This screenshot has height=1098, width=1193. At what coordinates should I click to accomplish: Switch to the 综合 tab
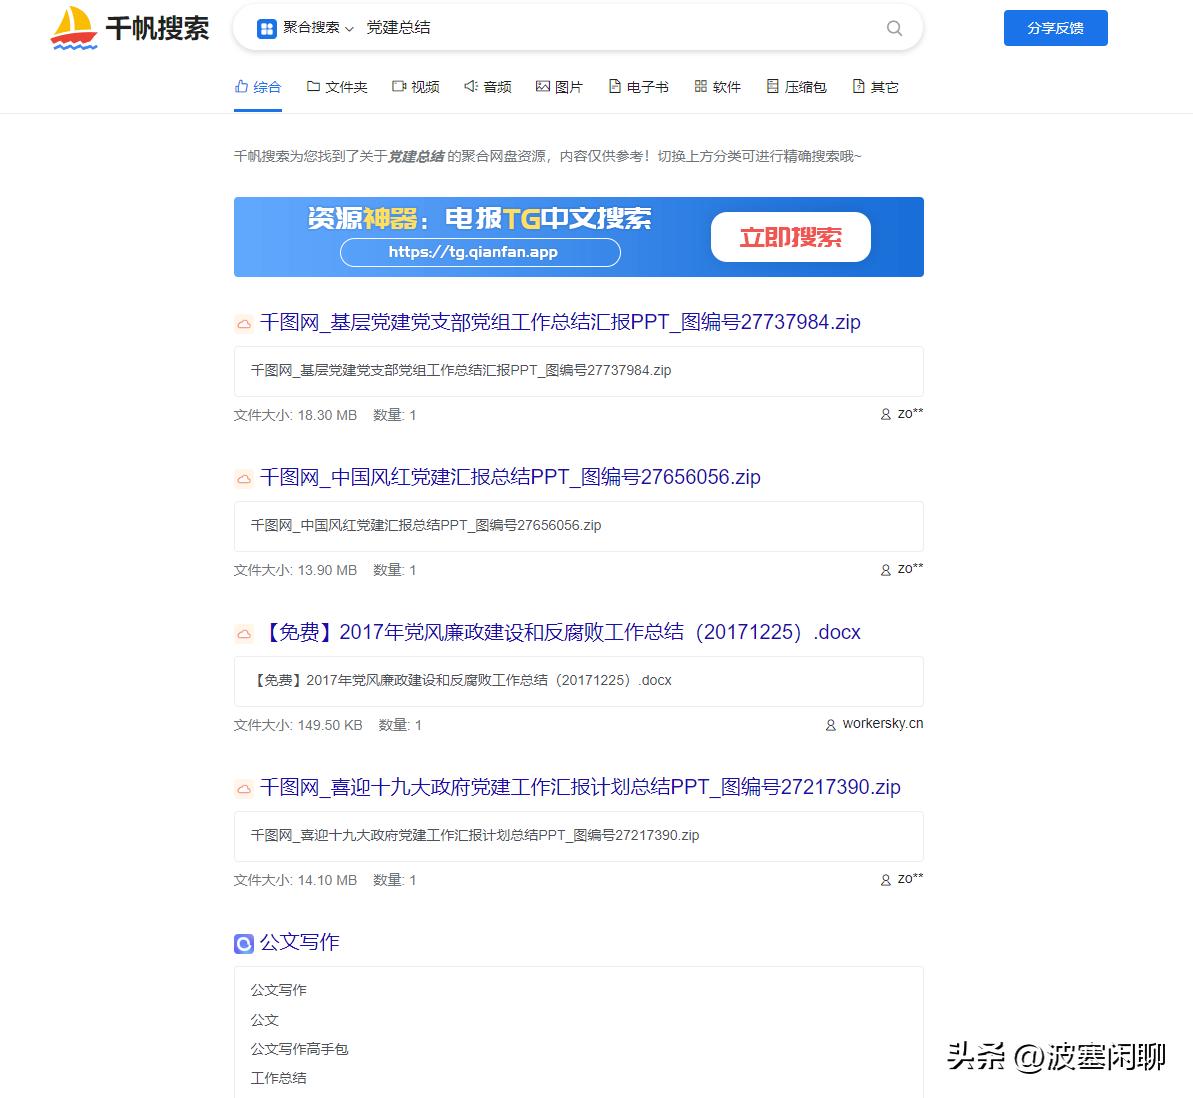[x=257, y=86]
